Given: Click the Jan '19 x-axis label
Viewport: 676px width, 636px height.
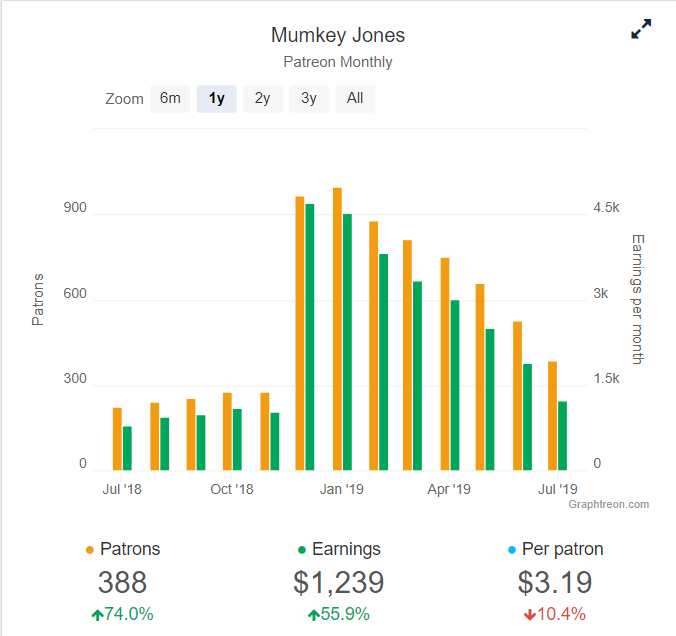Looking at the screenshot, I should pos(341,489).
